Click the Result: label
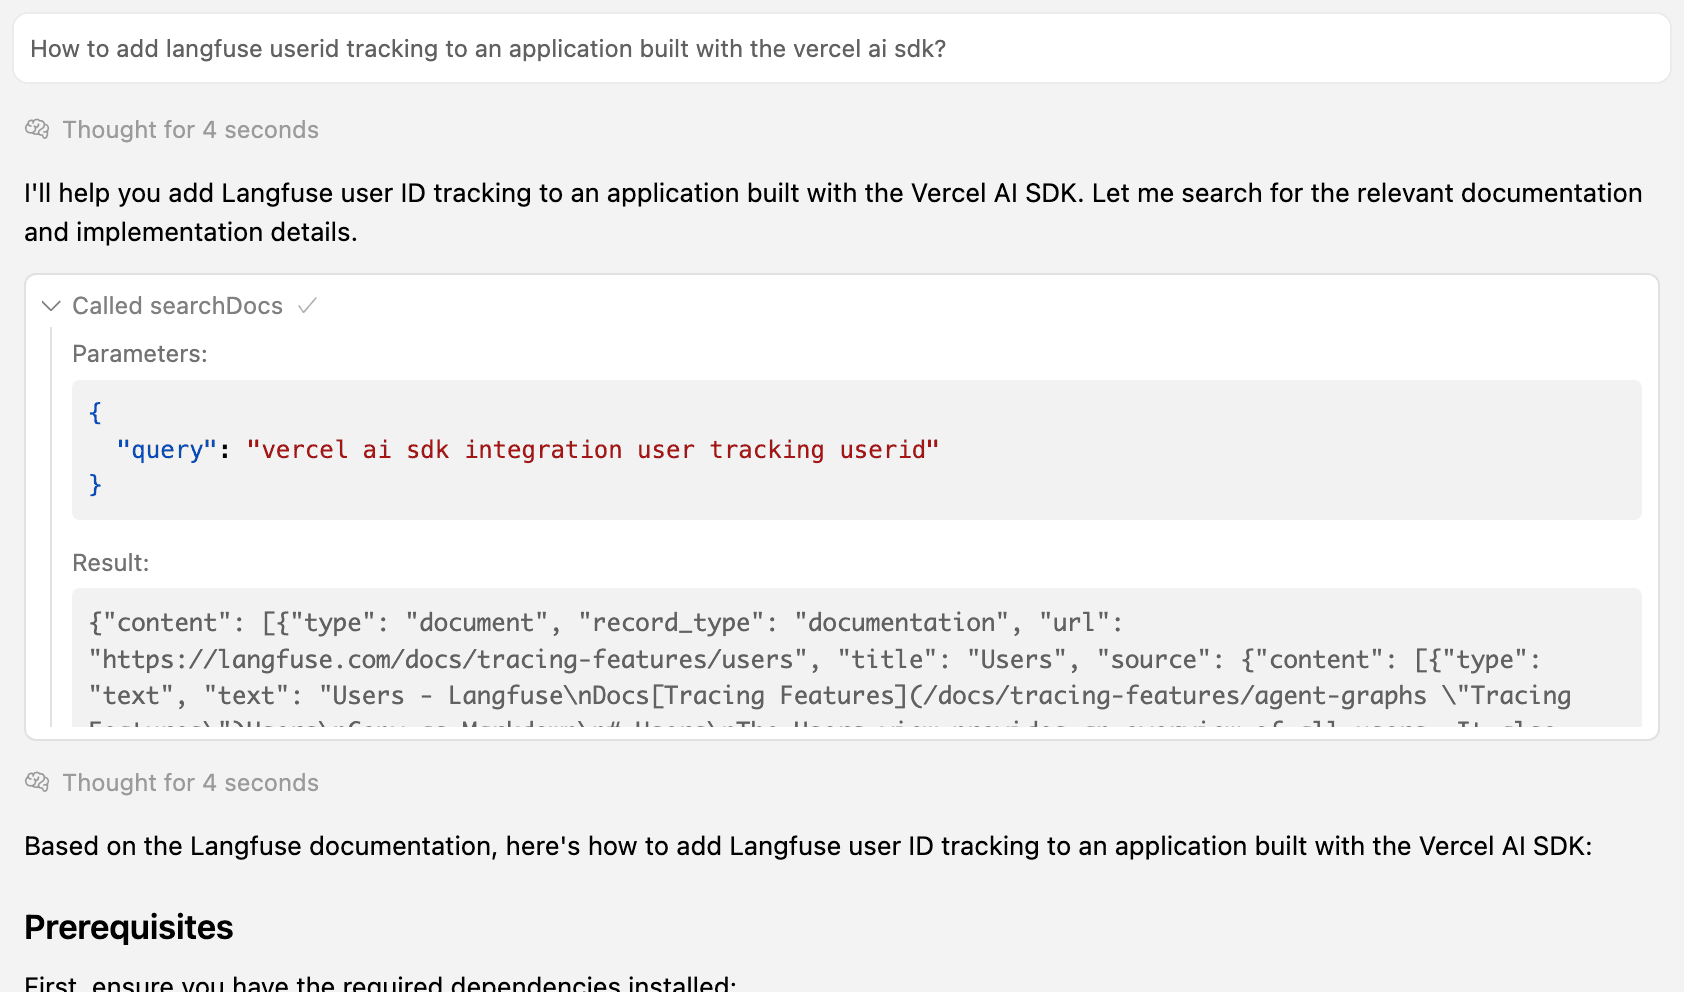Viewport: 1684px width, 992px height. click(111, 563)
